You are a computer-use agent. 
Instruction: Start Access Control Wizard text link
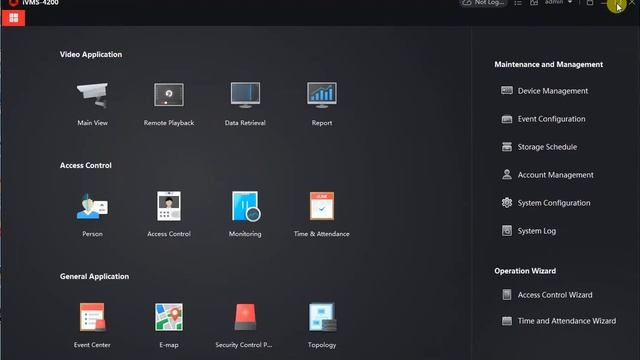(x=555, y=295)
